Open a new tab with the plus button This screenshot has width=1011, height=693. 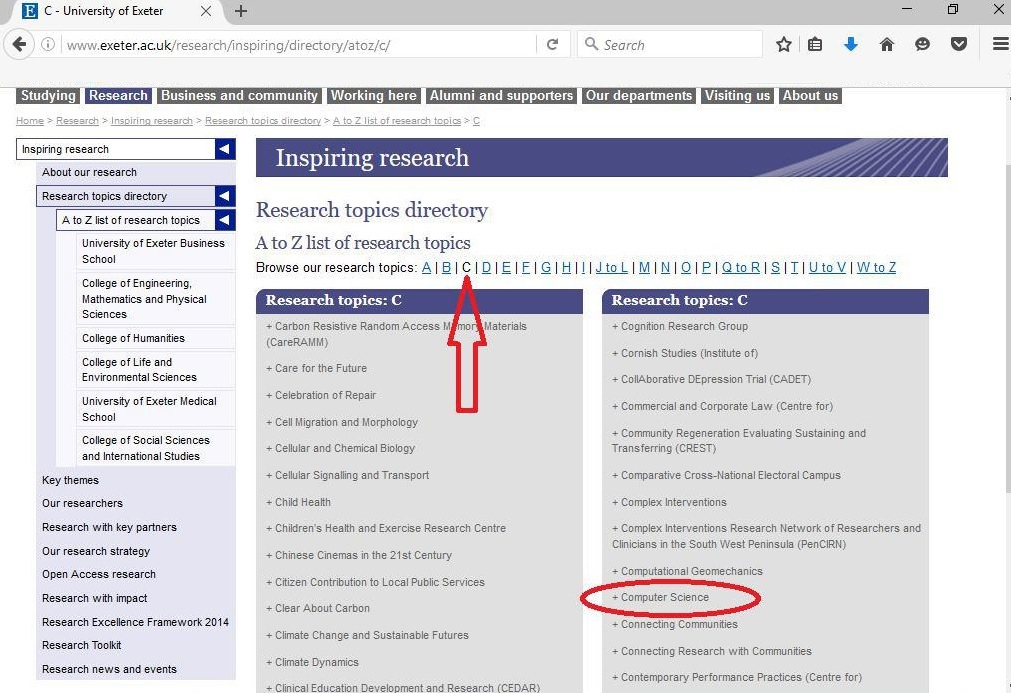pyautogui.click(x=240, y=11)
